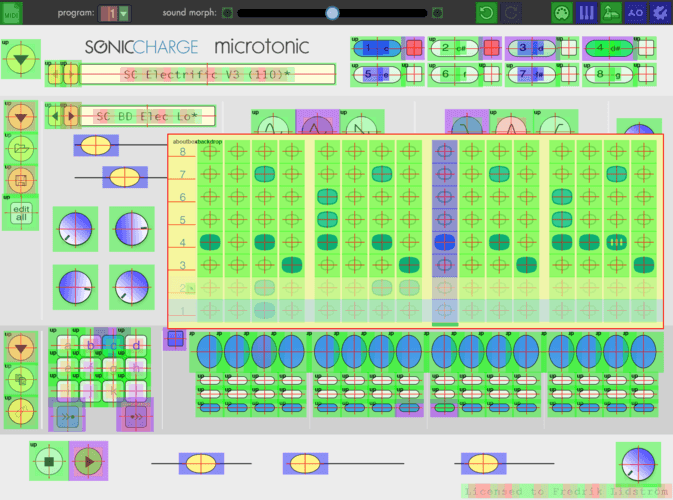Click the save disk icon for drum patch
Screen dimensions: 673x500
21,180
